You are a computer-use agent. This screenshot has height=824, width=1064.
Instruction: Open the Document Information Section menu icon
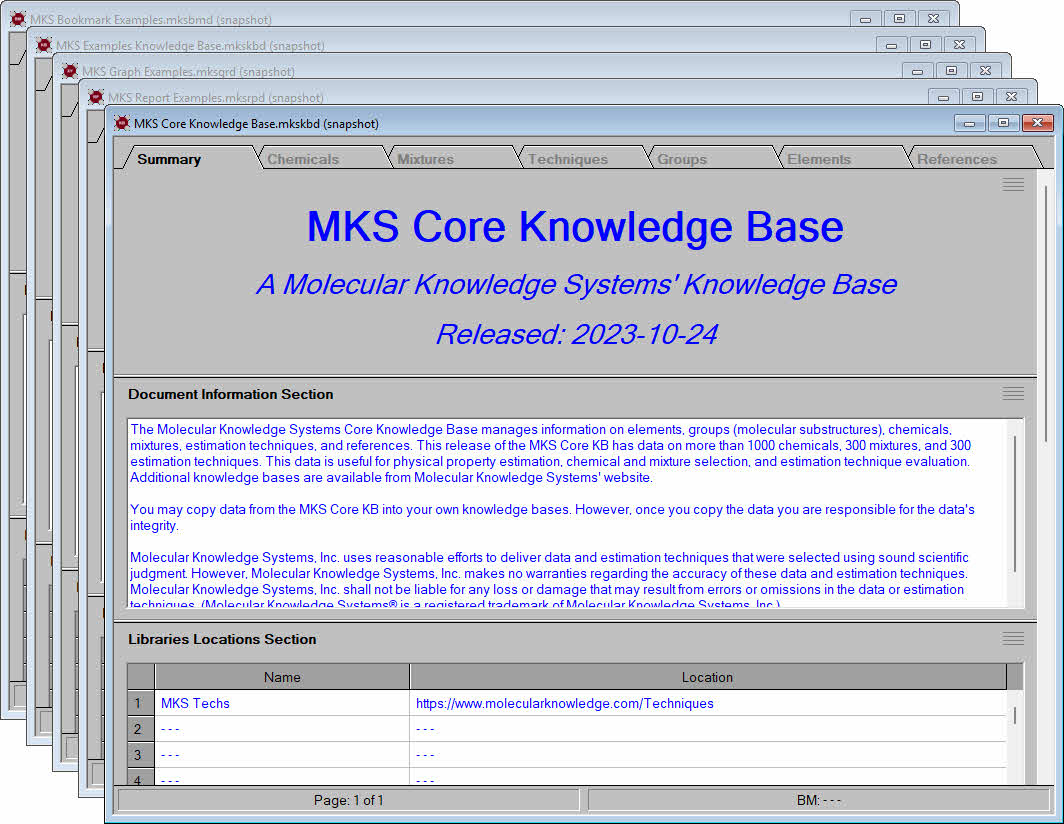tap(1013, 394)
